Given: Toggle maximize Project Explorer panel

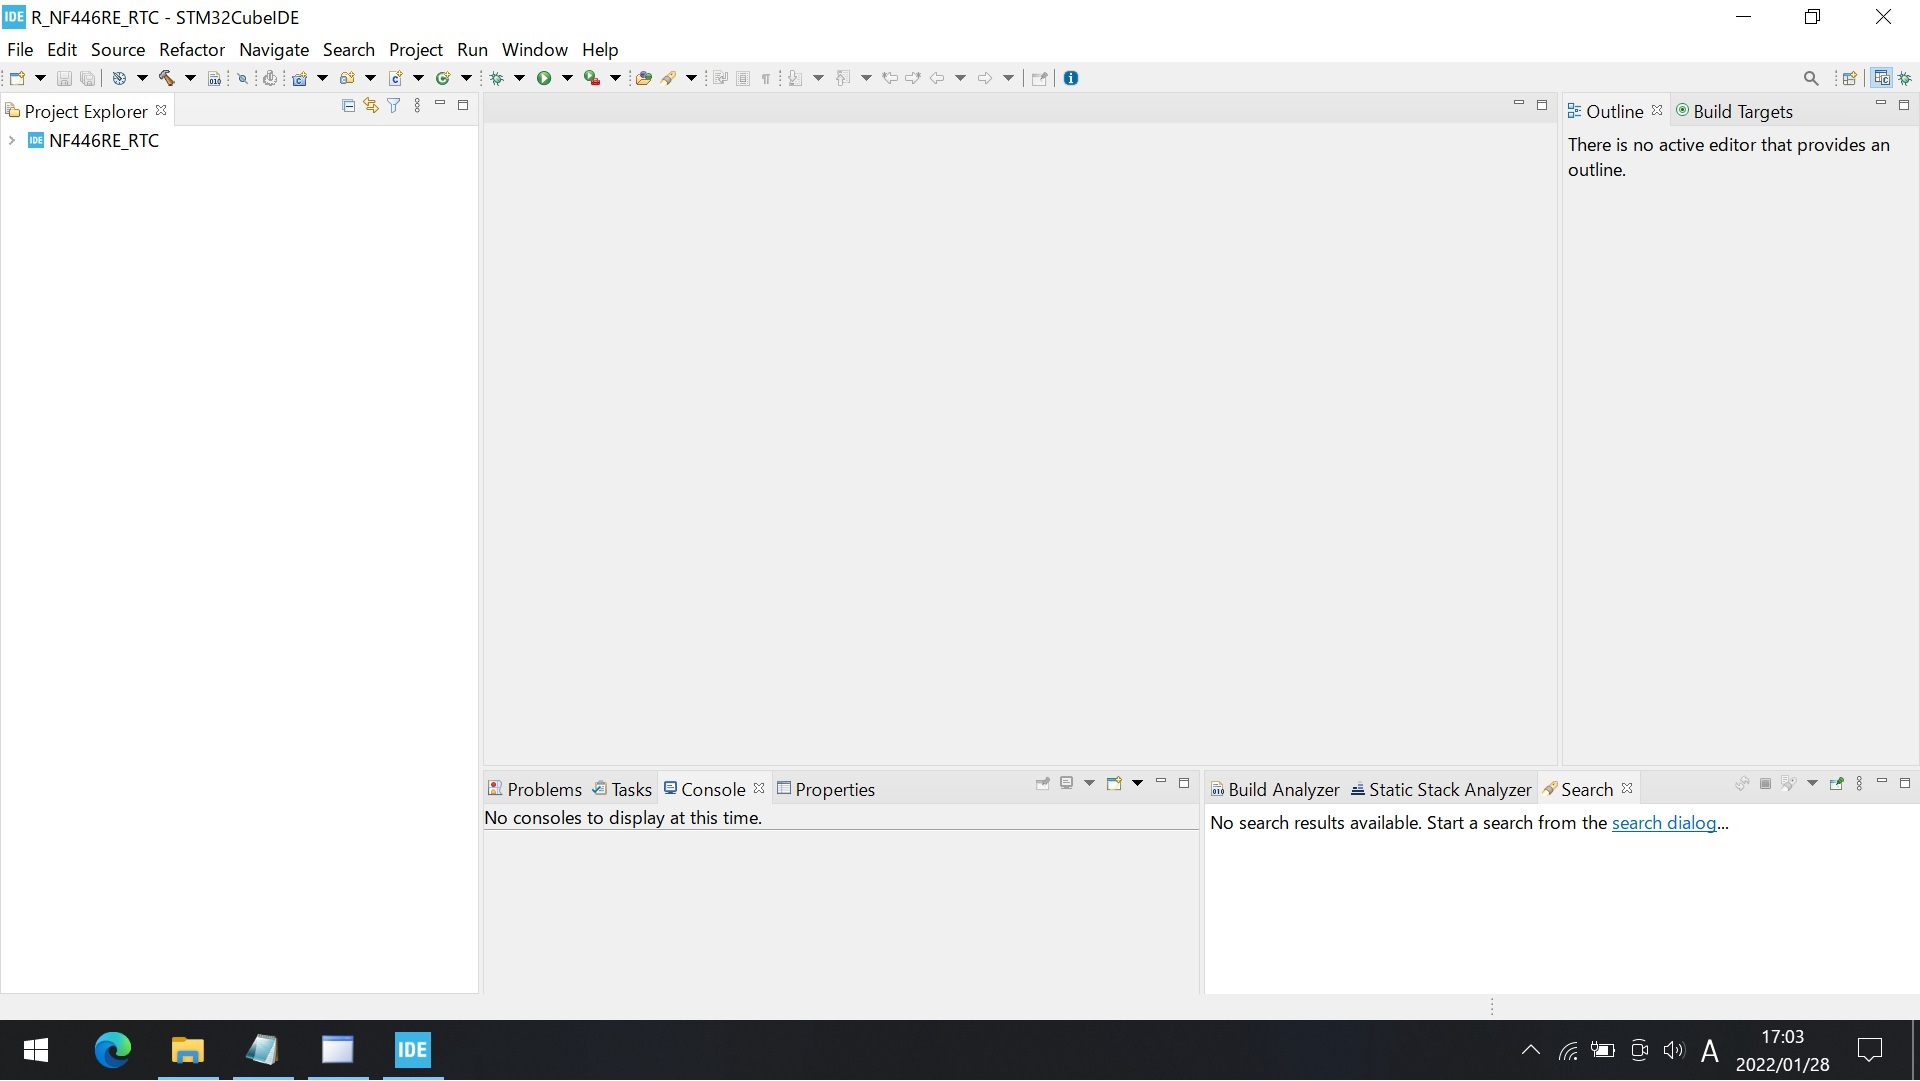Looking at the screenshot, I should (x=464, y=105).
